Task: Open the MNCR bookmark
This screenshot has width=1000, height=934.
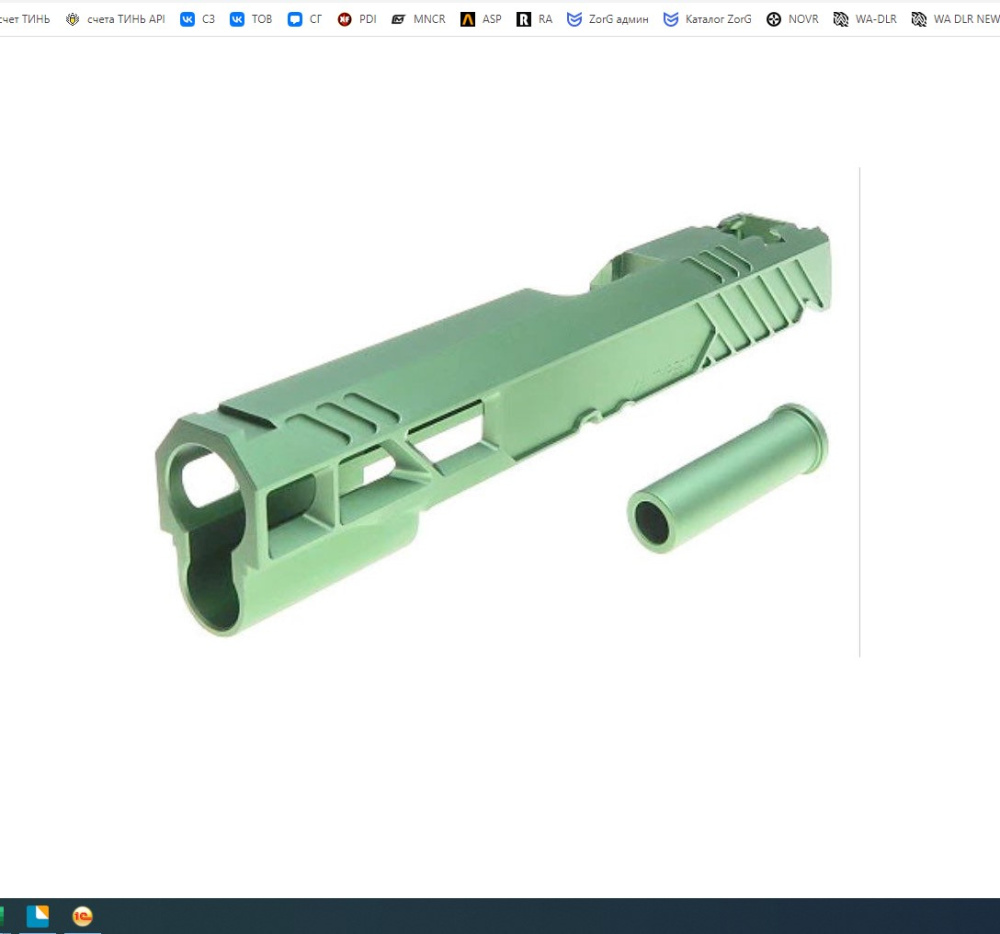Action: click(x=418, y=19)
